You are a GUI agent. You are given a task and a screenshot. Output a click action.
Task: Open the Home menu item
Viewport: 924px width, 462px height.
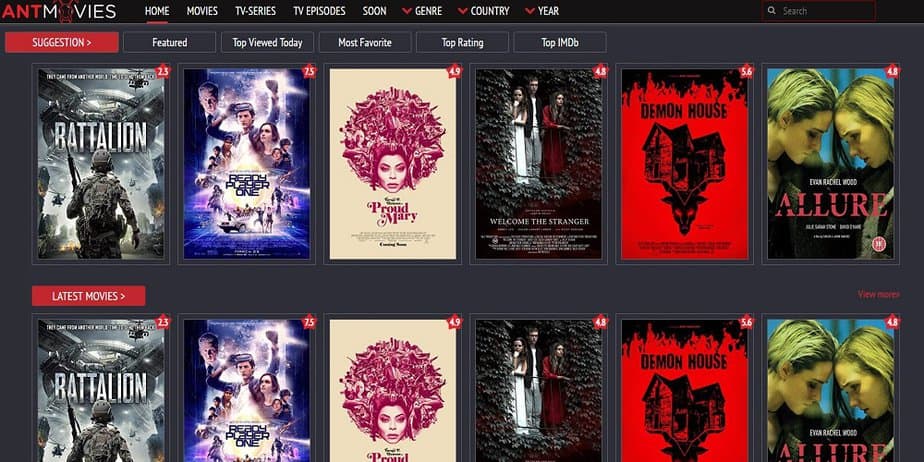coord(157,11)
